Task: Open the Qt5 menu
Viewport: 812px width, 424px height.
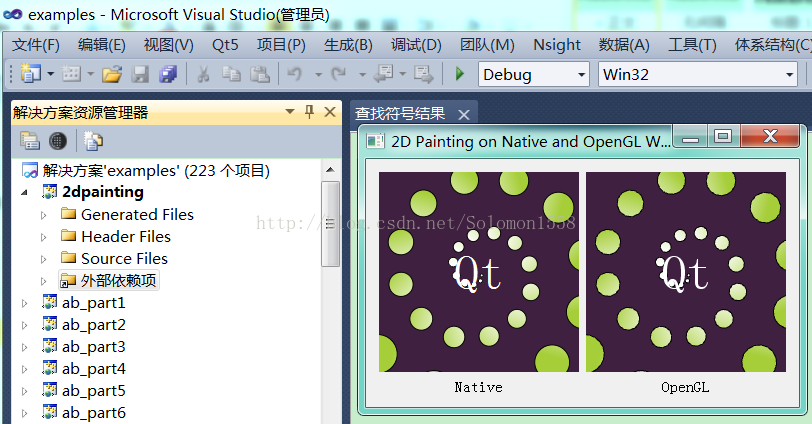Action: coord(225,45)
